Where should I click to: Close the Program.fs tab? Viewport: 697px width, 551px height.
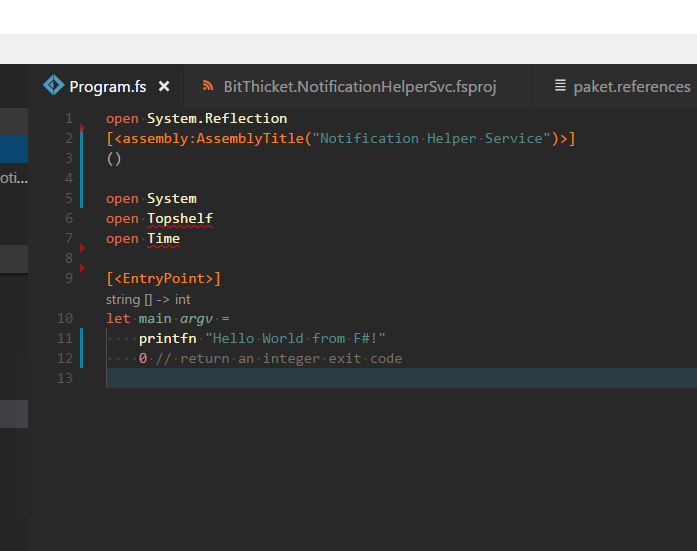click(164, 86)
